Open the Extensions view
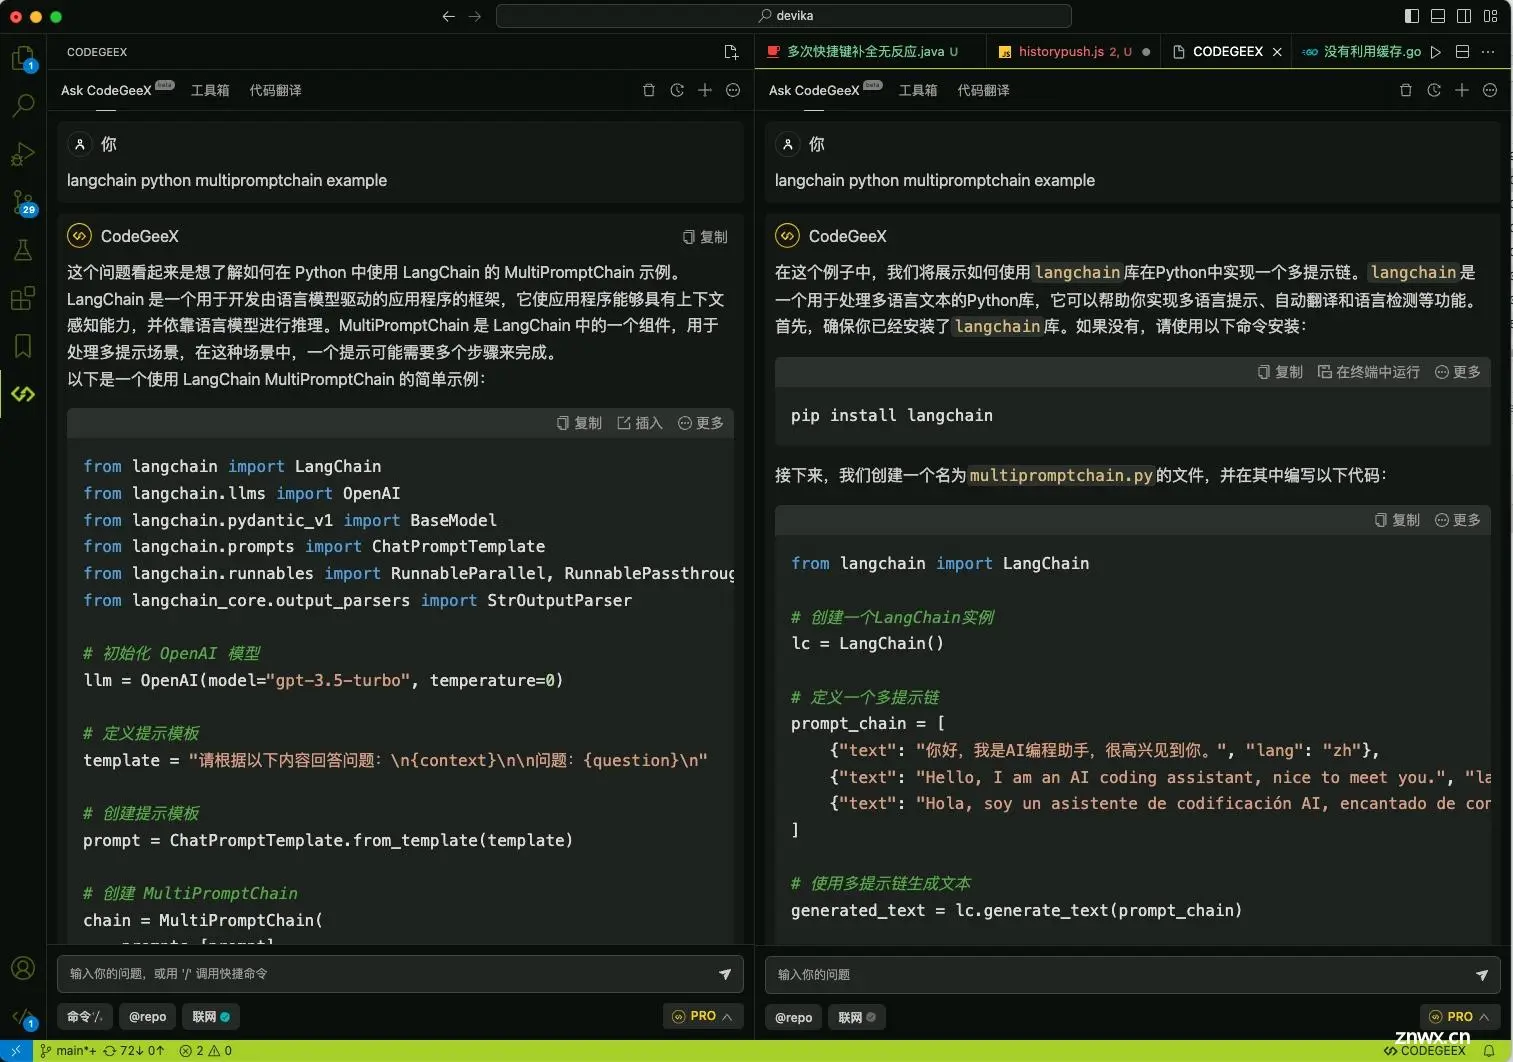The height and width of the screenshot is (1062, 1513). coord(22,298)
